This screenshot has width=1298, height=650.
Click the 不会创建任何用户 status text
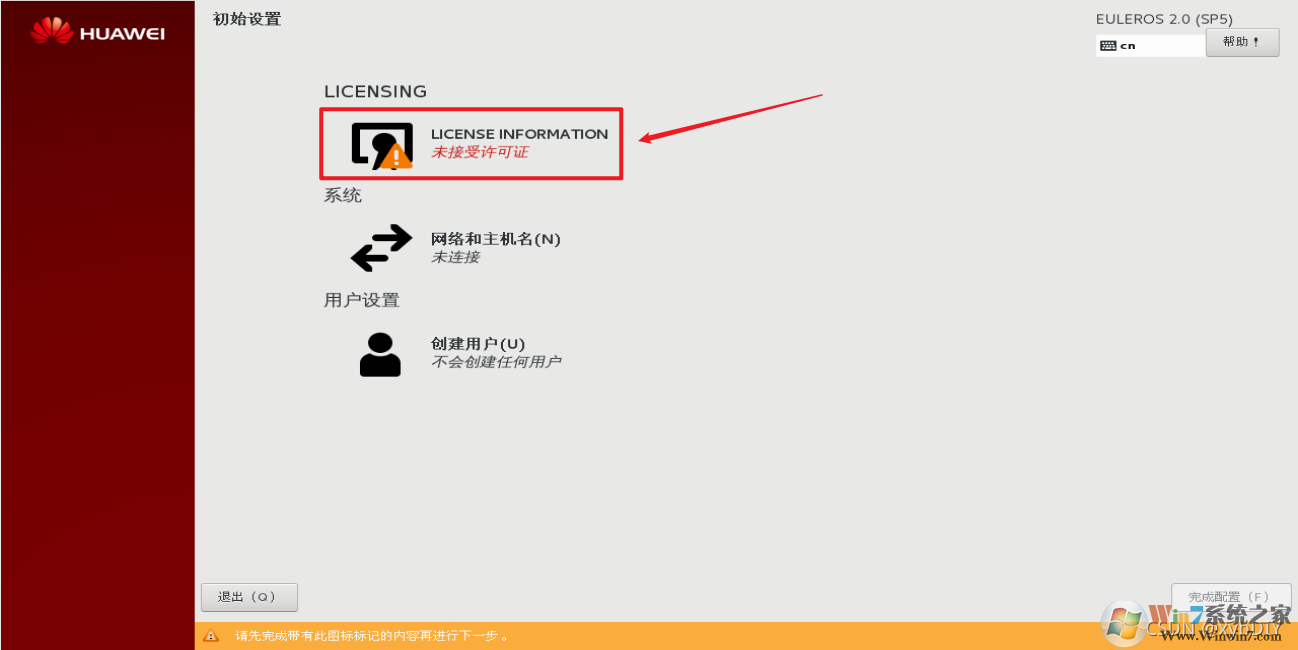tap(495, 362)
